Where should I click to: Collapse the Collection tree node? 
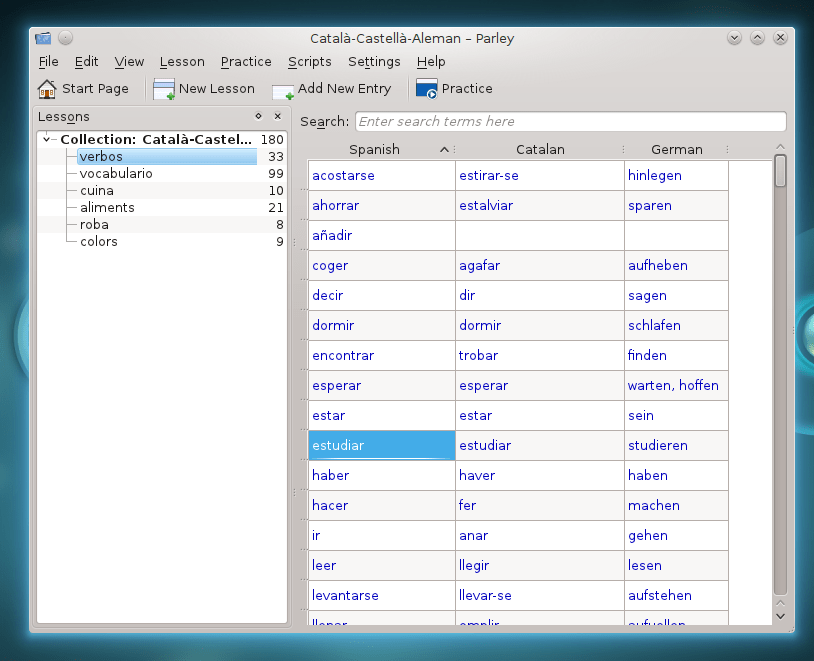47,140
